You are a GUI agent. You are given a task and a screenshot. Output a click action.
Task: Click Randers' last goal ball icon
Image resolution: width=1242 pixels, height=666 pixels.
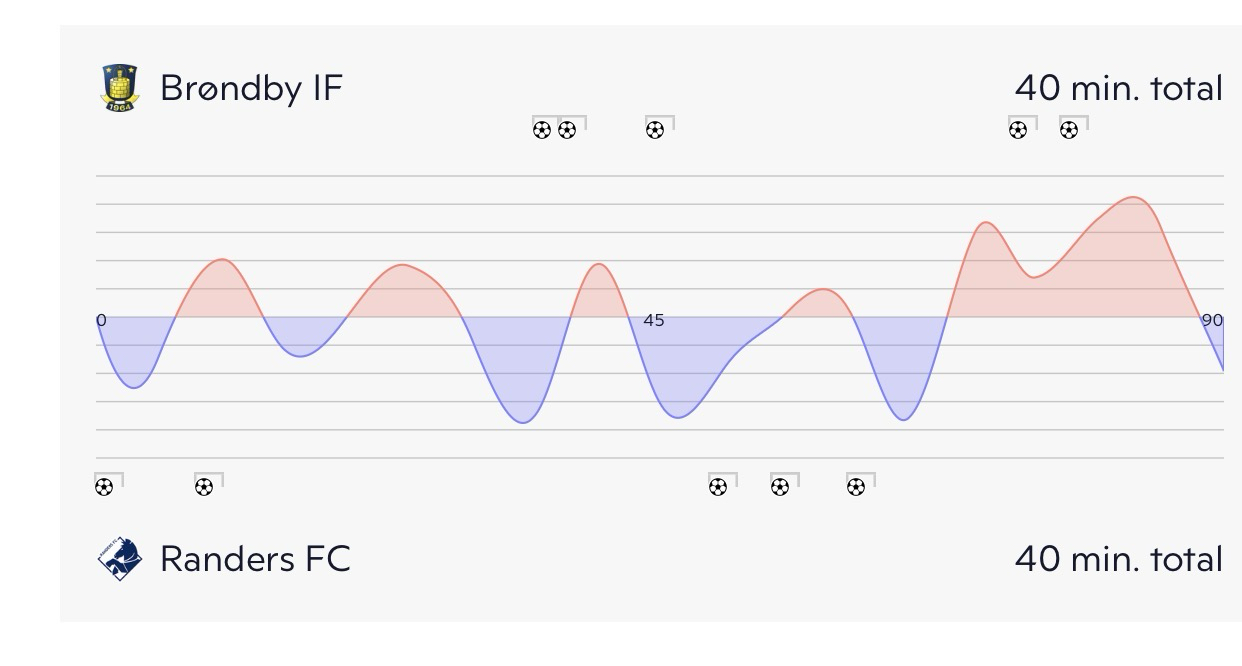pos(856,487)
